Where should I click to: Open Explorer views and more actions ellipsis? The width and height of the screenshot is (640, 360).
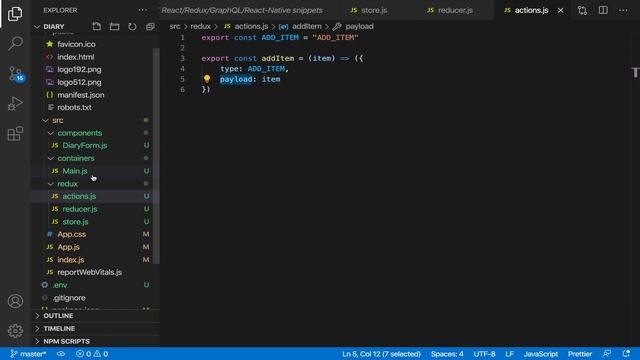point(143,10)
